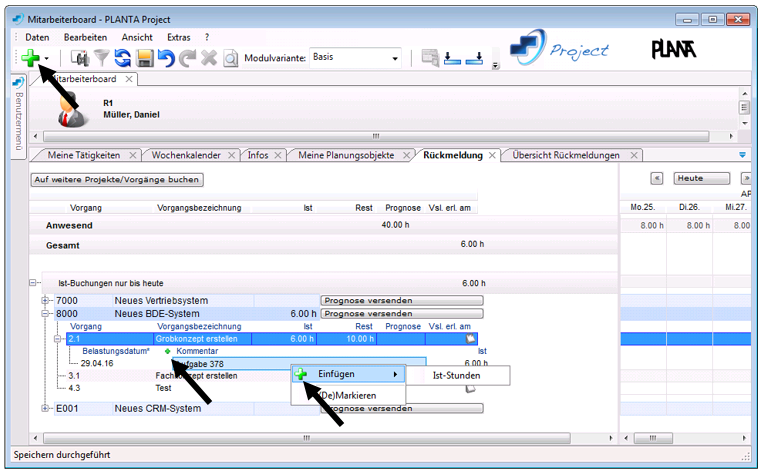Click Auf weitere Projekte/Vorgänge buchen button

pos(117,180)
